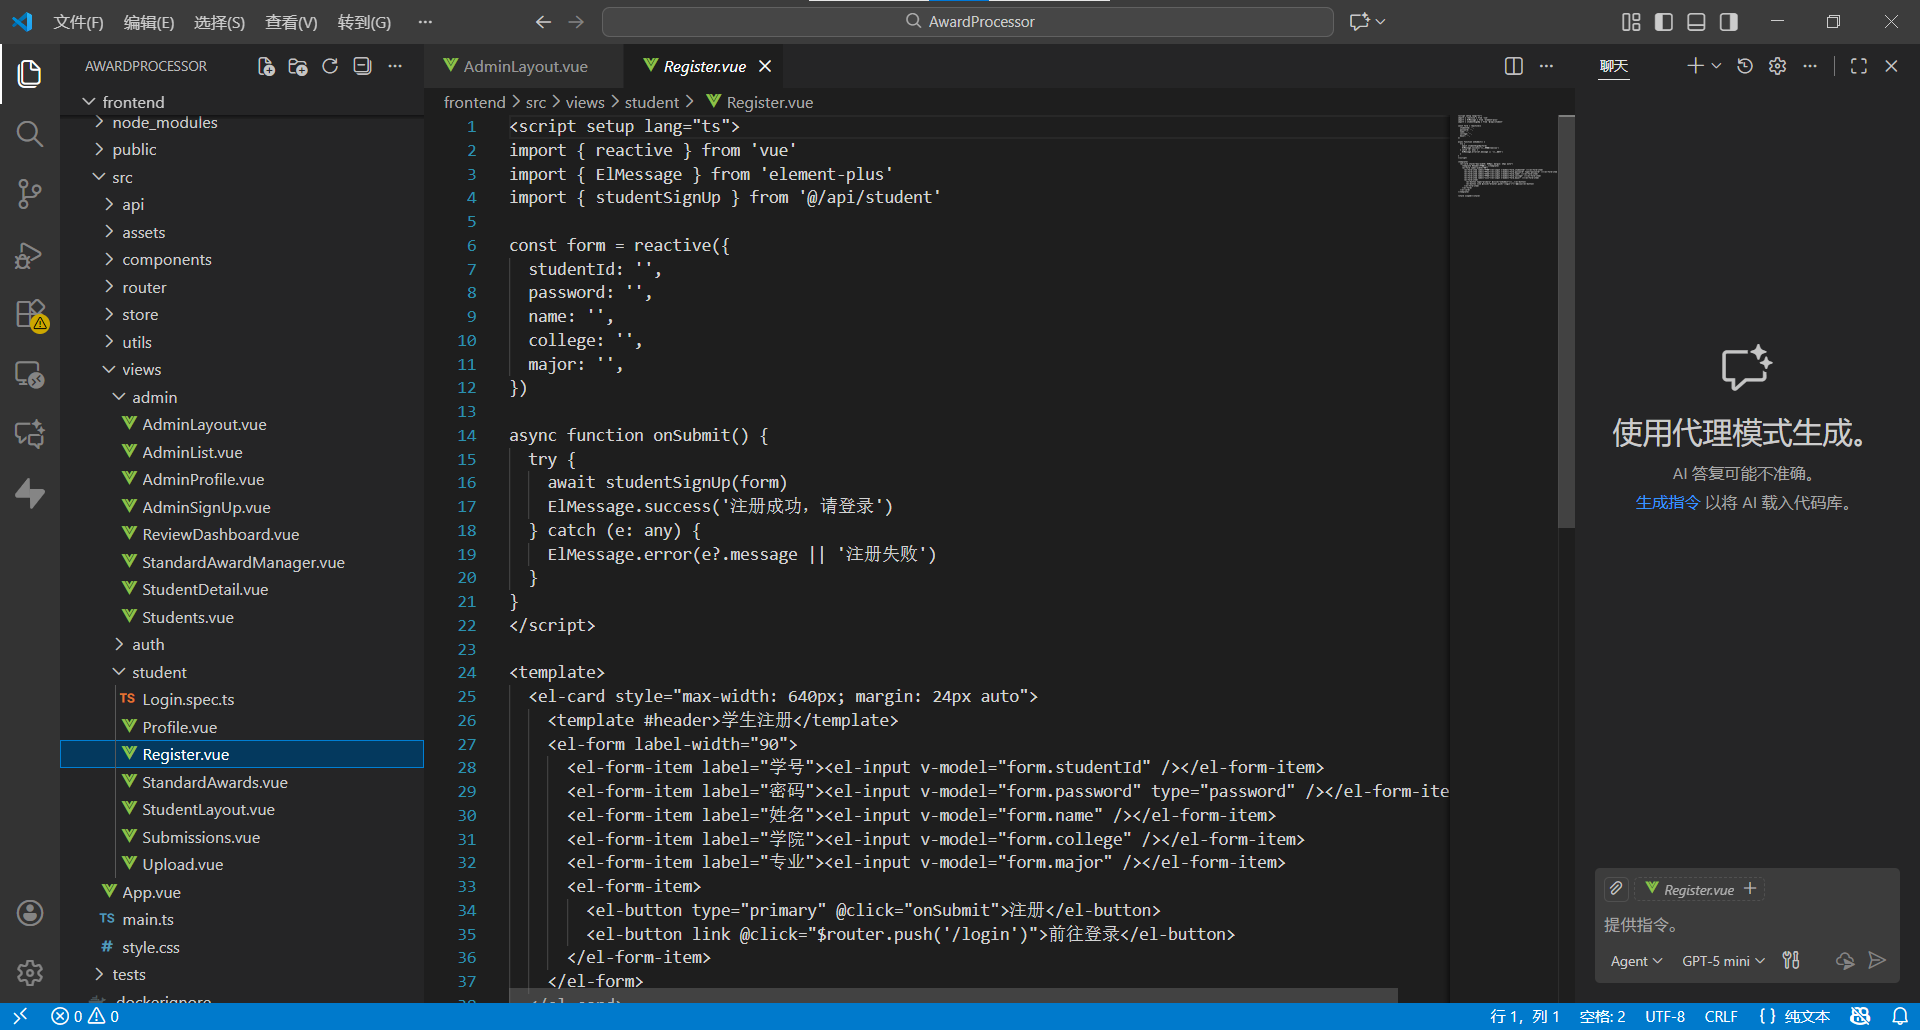This screenshot has height=1030, width=1920.
Task: Click the chat input field 提供指令
Action: pos(1747,925)
